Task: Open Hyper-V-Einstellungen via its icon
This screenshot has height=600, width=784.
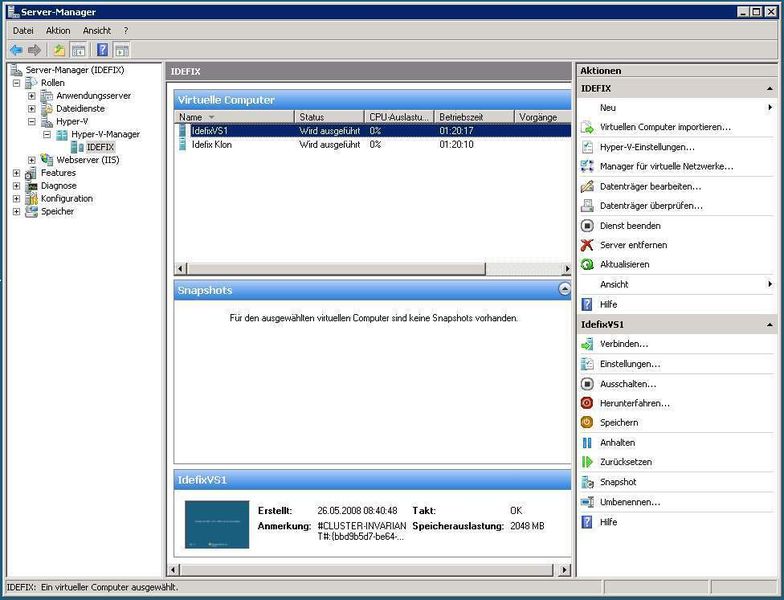Action: tap(587, 147)
